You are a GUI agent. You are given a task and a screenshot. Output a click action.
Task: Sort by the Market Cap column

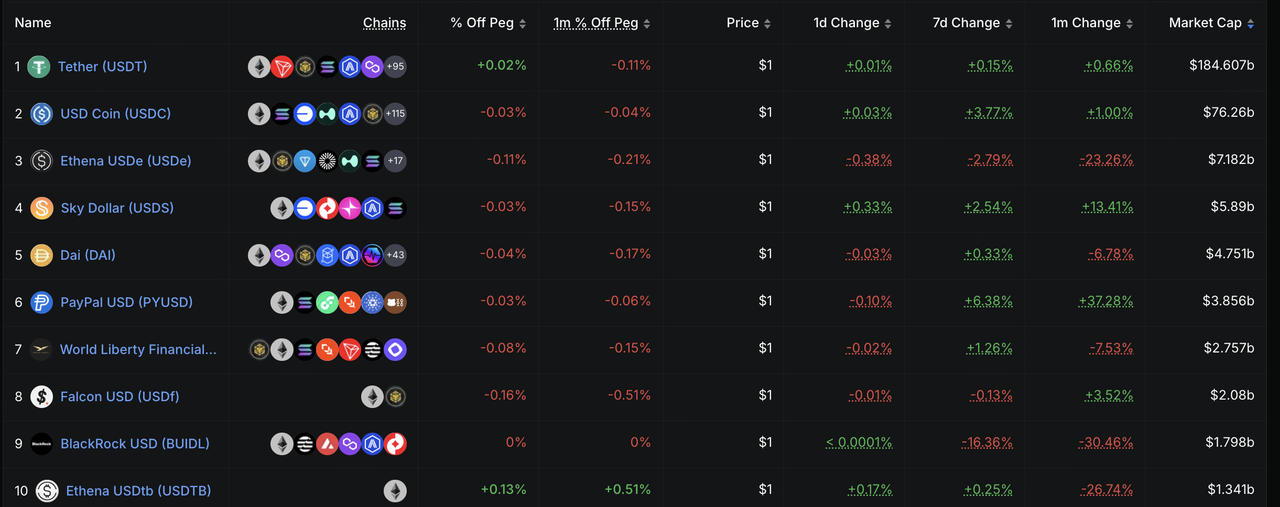(x=1211, y=23)
